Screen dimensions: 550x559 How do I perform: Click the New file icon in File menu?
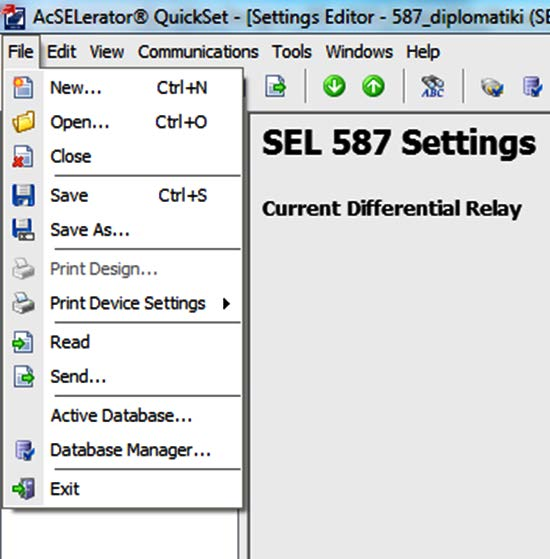23,87
